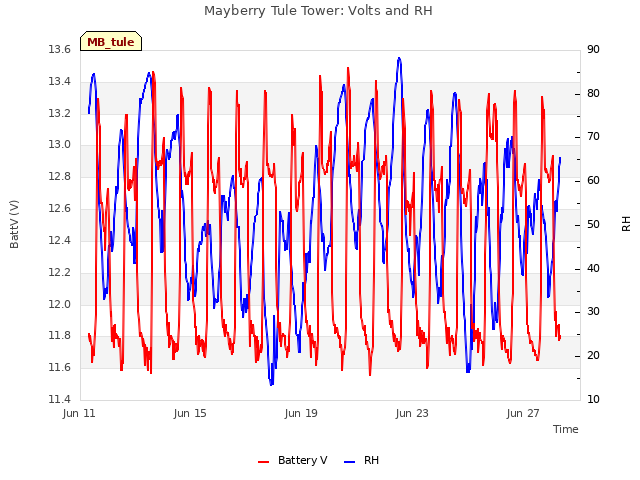Image resolution: width=640 pixels, height=480 pixels.
Task: Toggle the RH legend entry
Action: 361,460
